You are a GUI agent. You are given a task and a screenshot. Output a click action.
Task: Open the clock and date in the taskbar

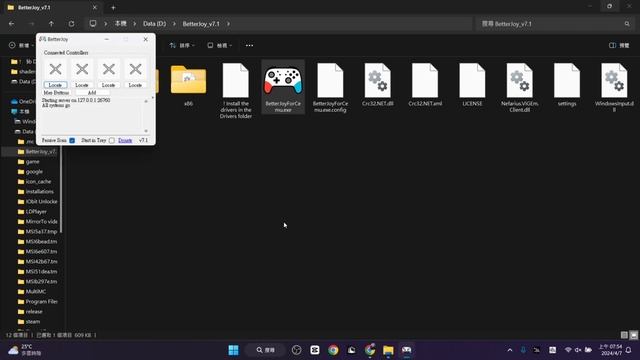coord(610,350)
